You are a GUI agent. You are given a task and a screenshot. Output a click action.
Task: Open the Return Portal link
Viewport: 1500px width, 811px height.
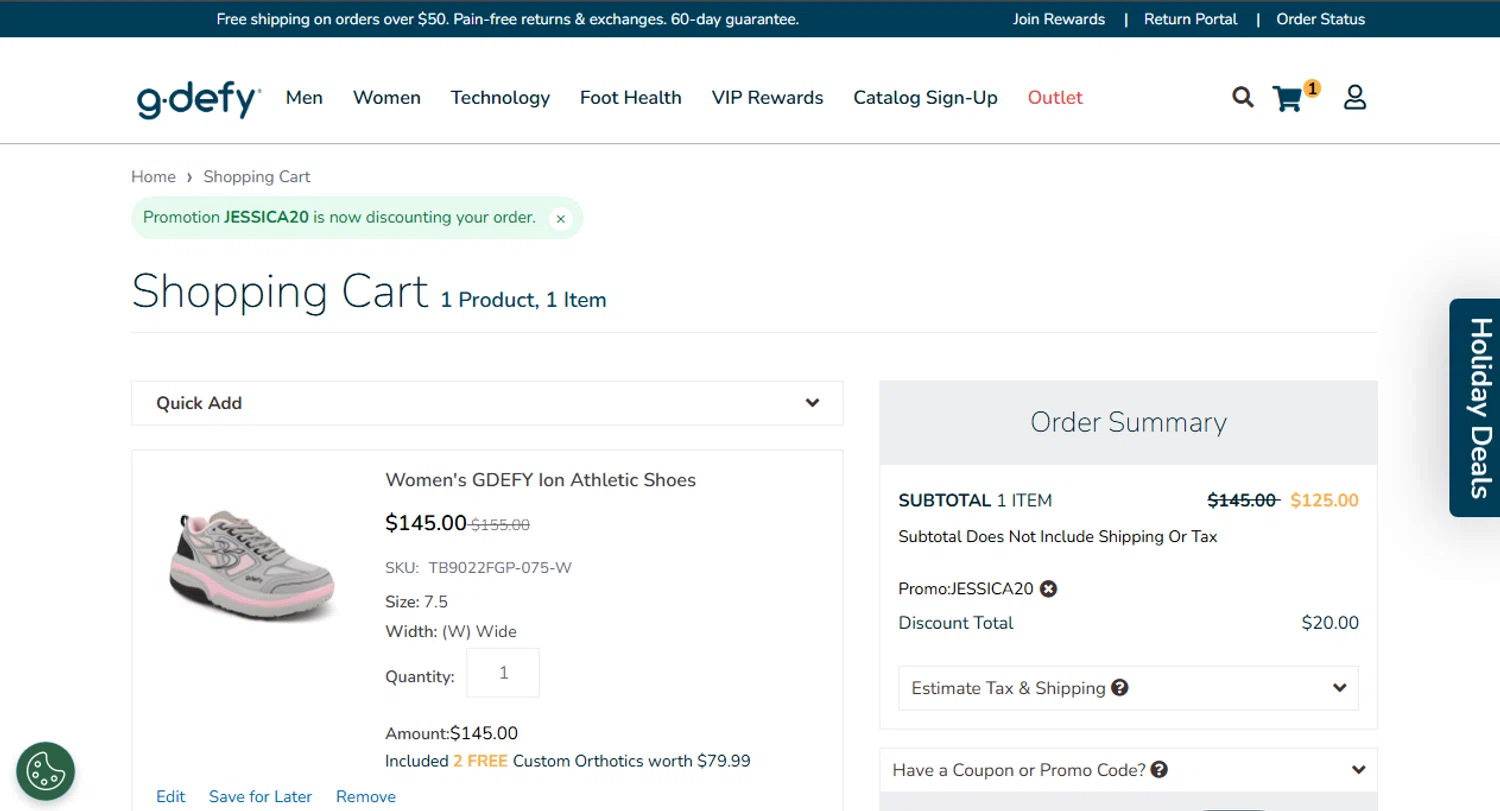click(1190, 19)
